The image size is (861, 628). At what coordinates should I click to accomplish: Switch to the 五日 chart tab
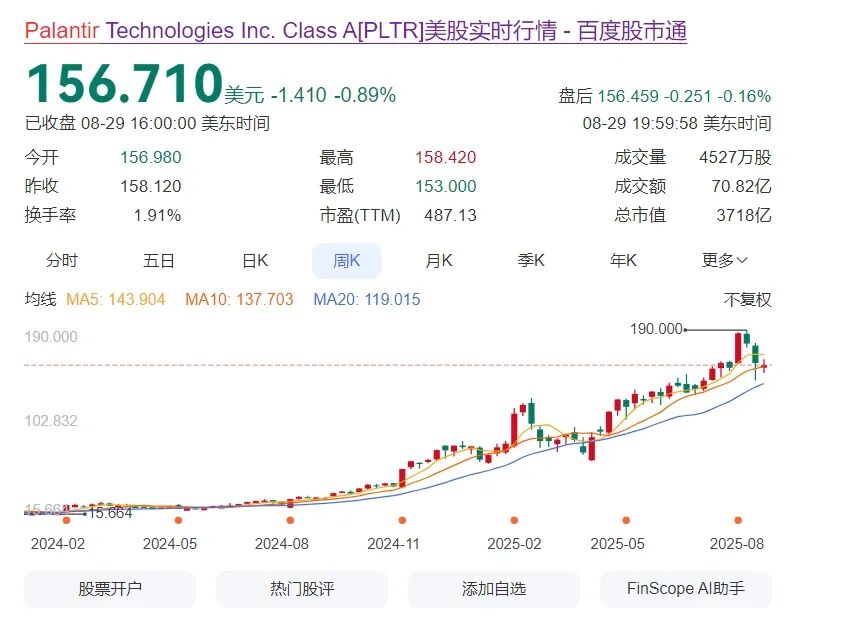coord(159,260)
